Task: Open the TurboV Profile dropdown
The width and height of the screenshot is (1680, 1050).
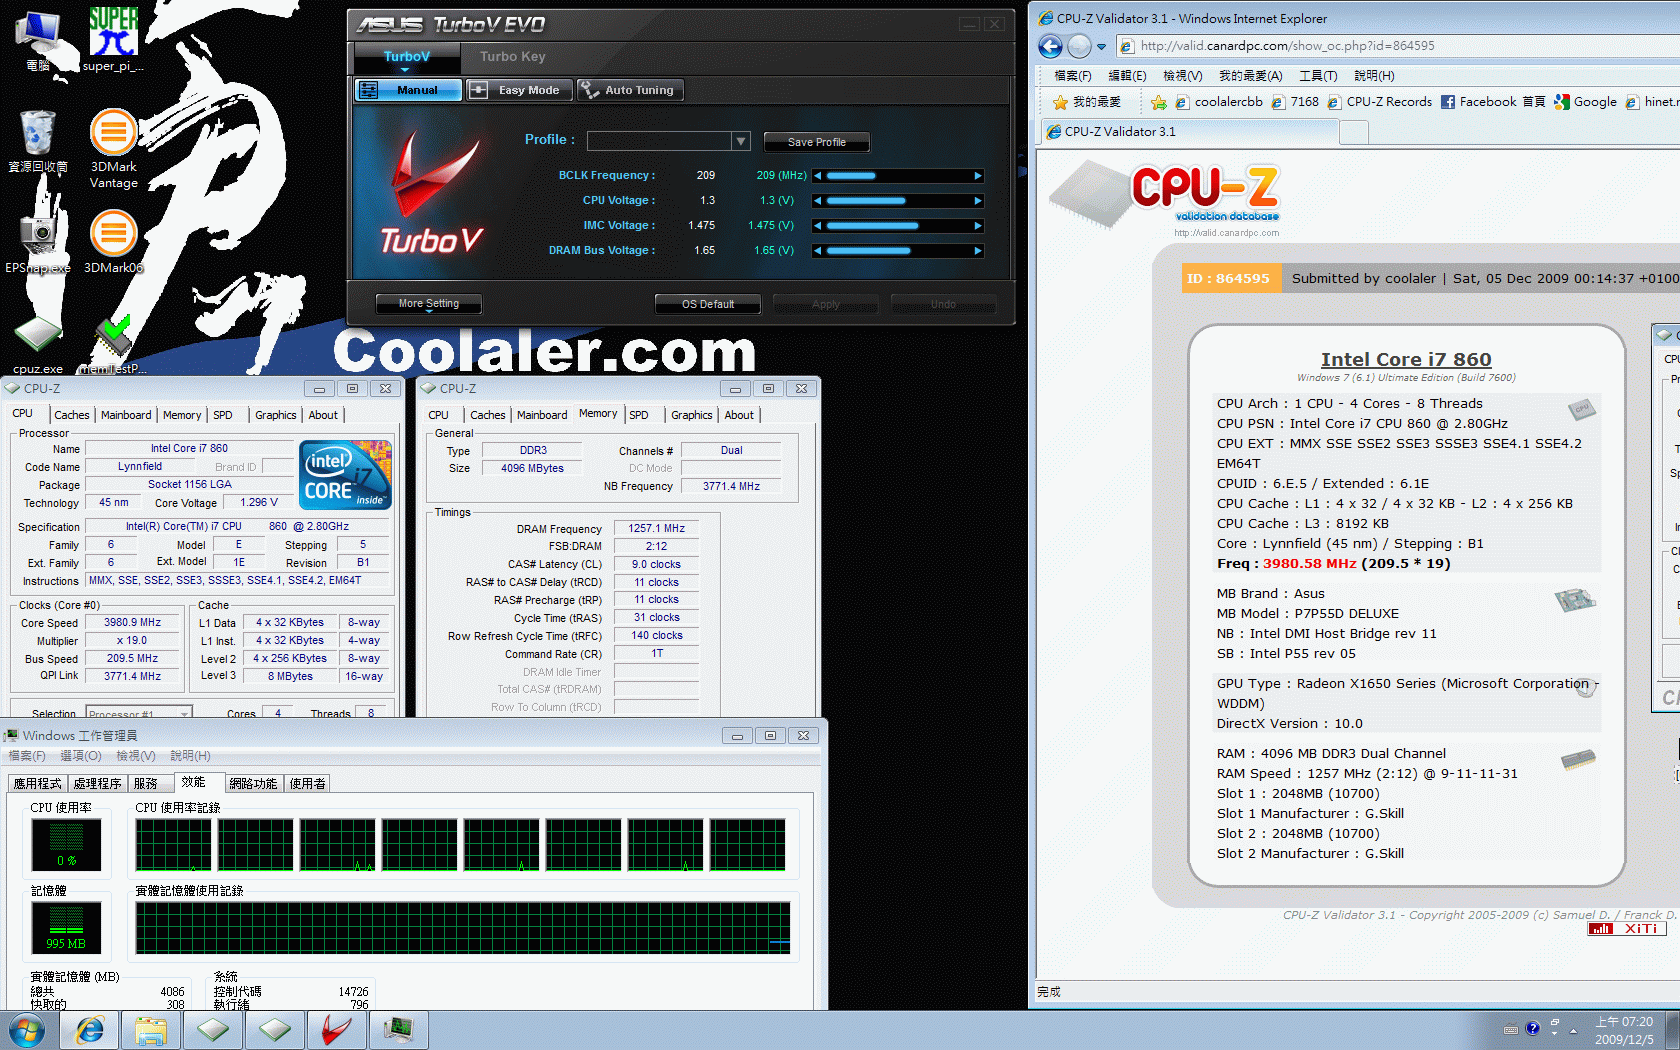Action: [x=741, y=141]
